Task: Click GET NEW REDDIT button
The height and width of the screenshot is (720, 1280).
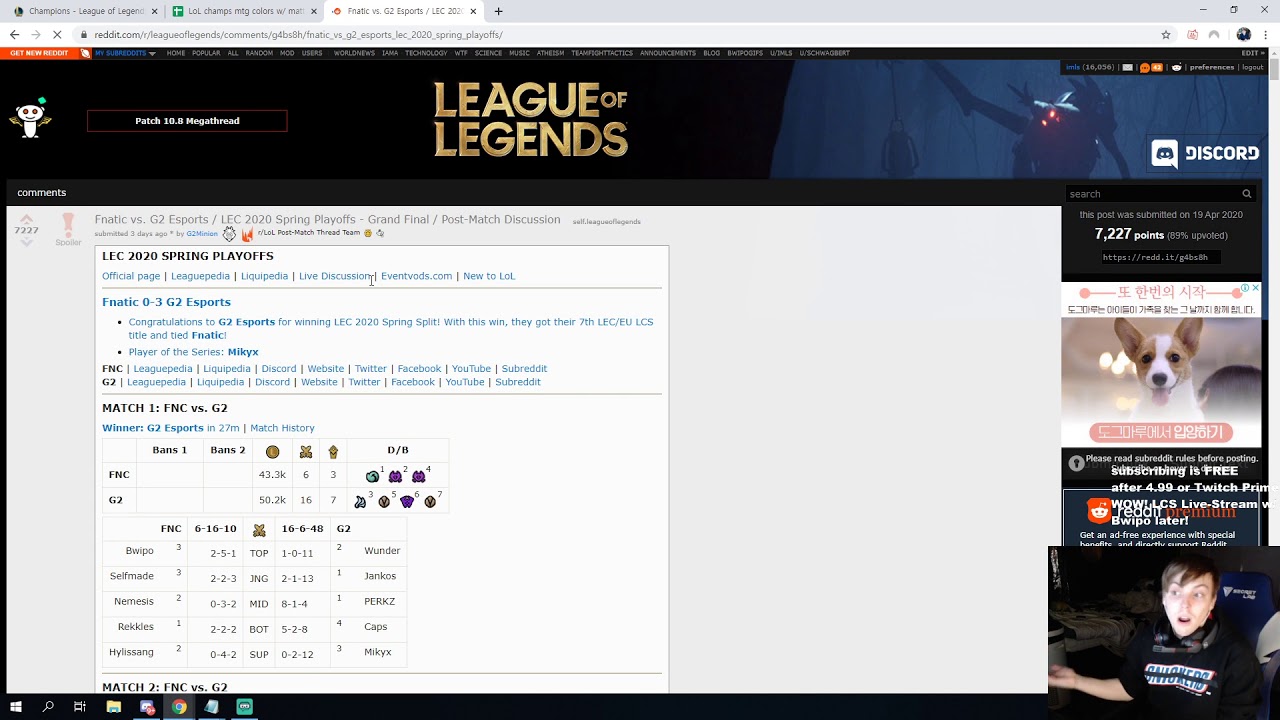Action: pos(41,53)
